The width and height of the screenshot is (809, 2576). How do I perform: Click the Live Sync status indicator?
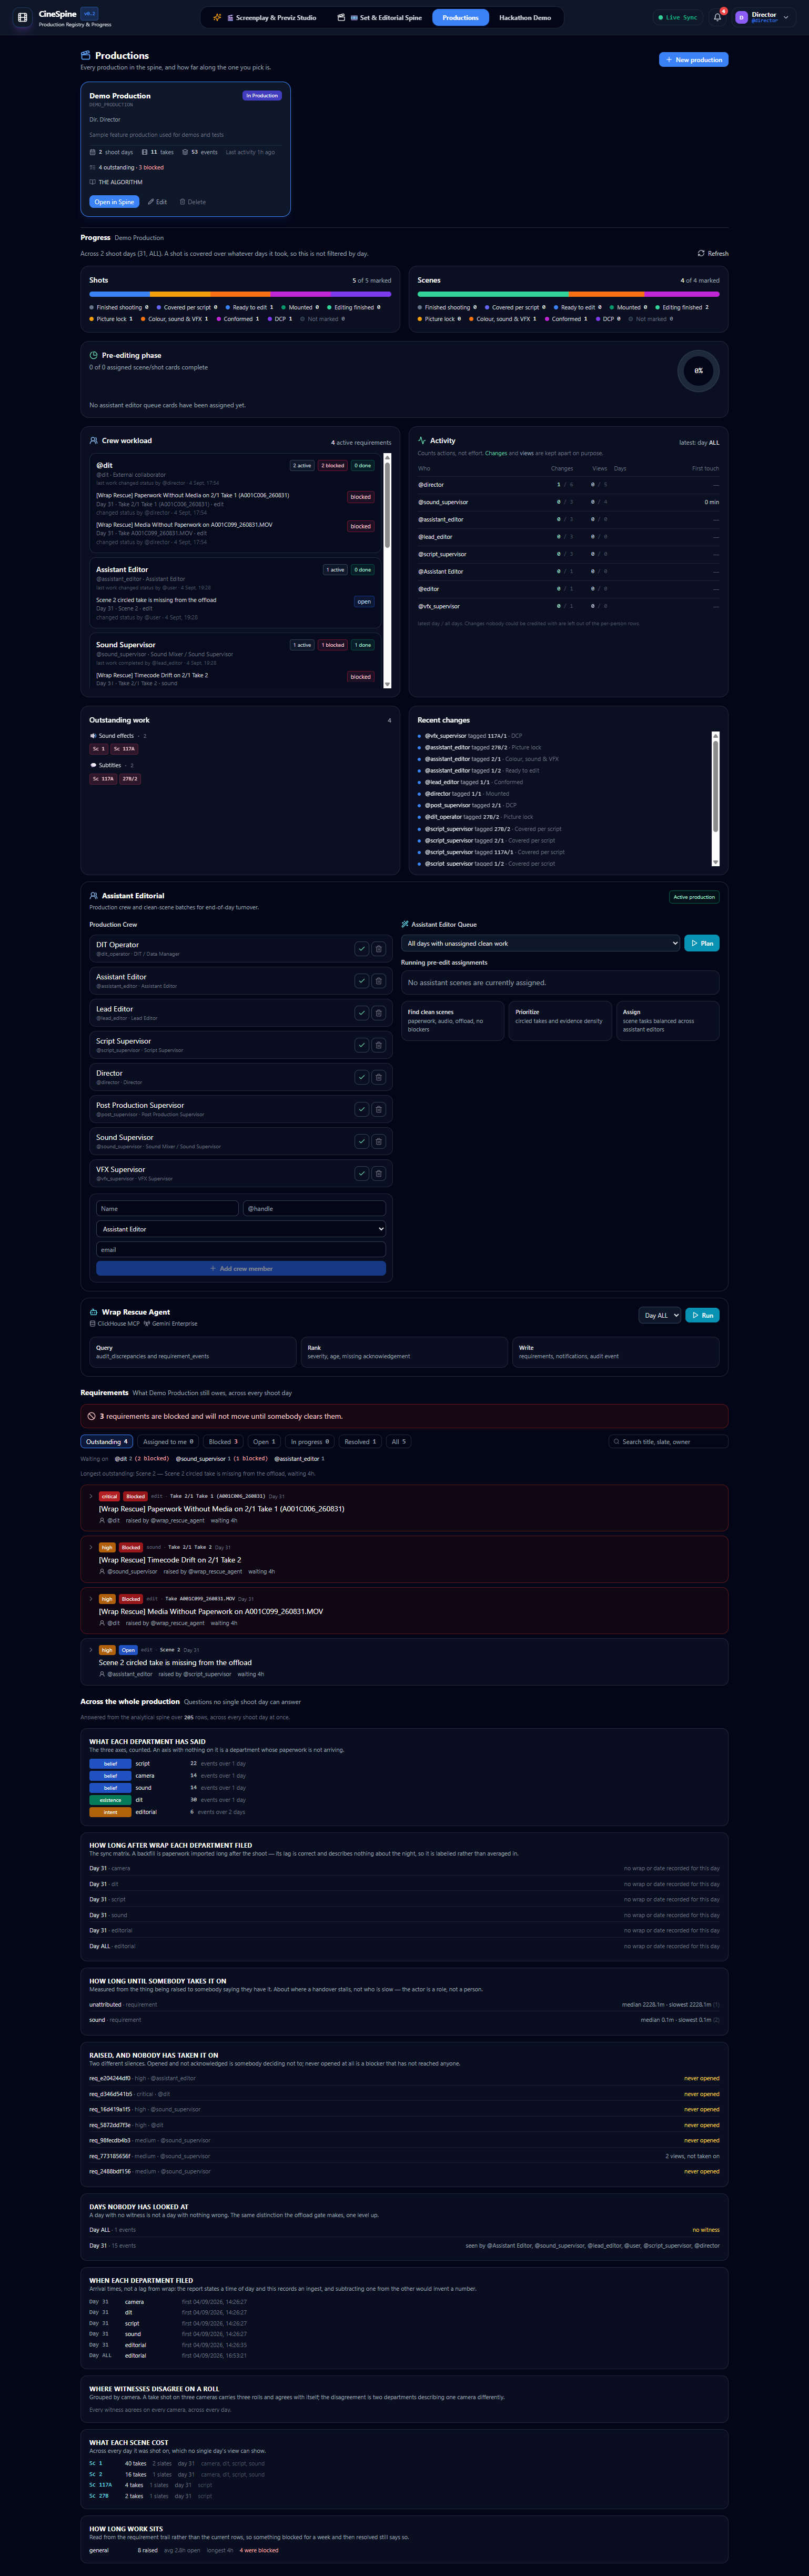point(678,17)
